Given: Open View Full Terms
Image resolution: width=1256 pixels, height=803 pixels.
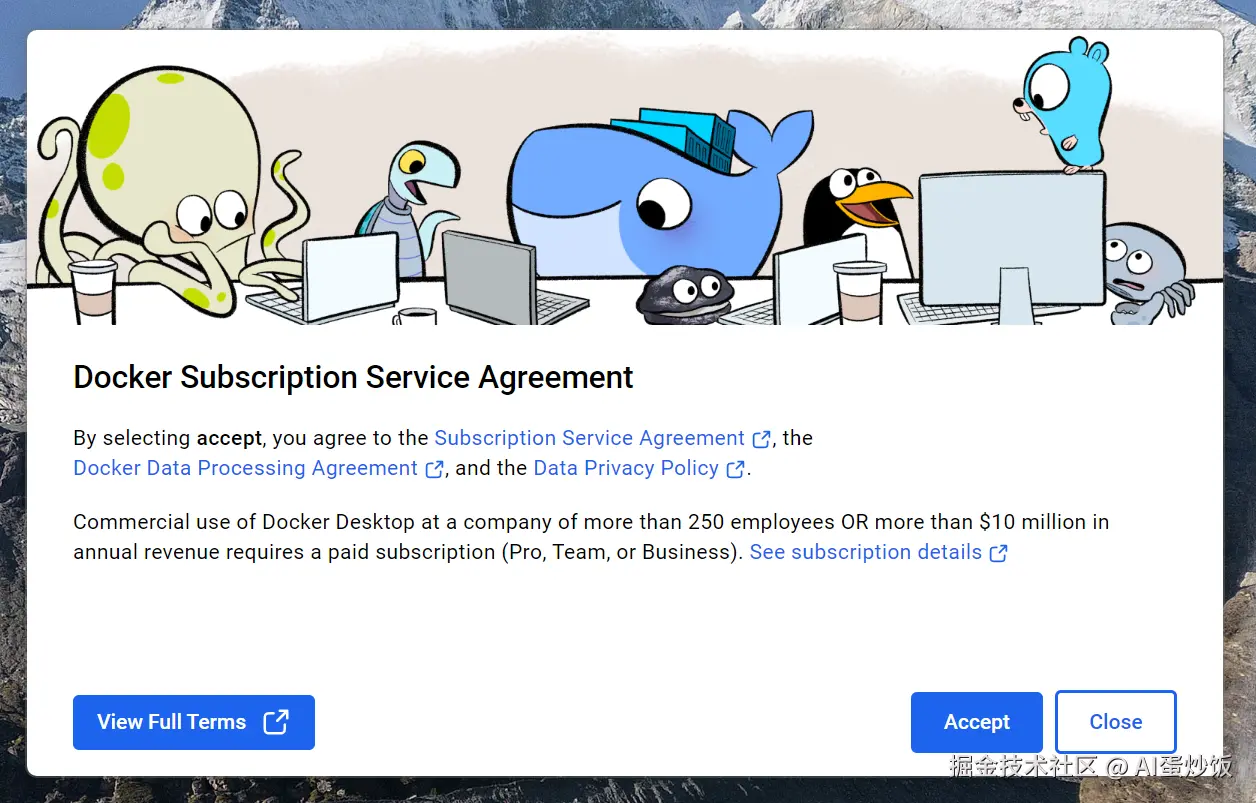Looking at the screenshot, I should pyautogui.click(x=194, y=722).
